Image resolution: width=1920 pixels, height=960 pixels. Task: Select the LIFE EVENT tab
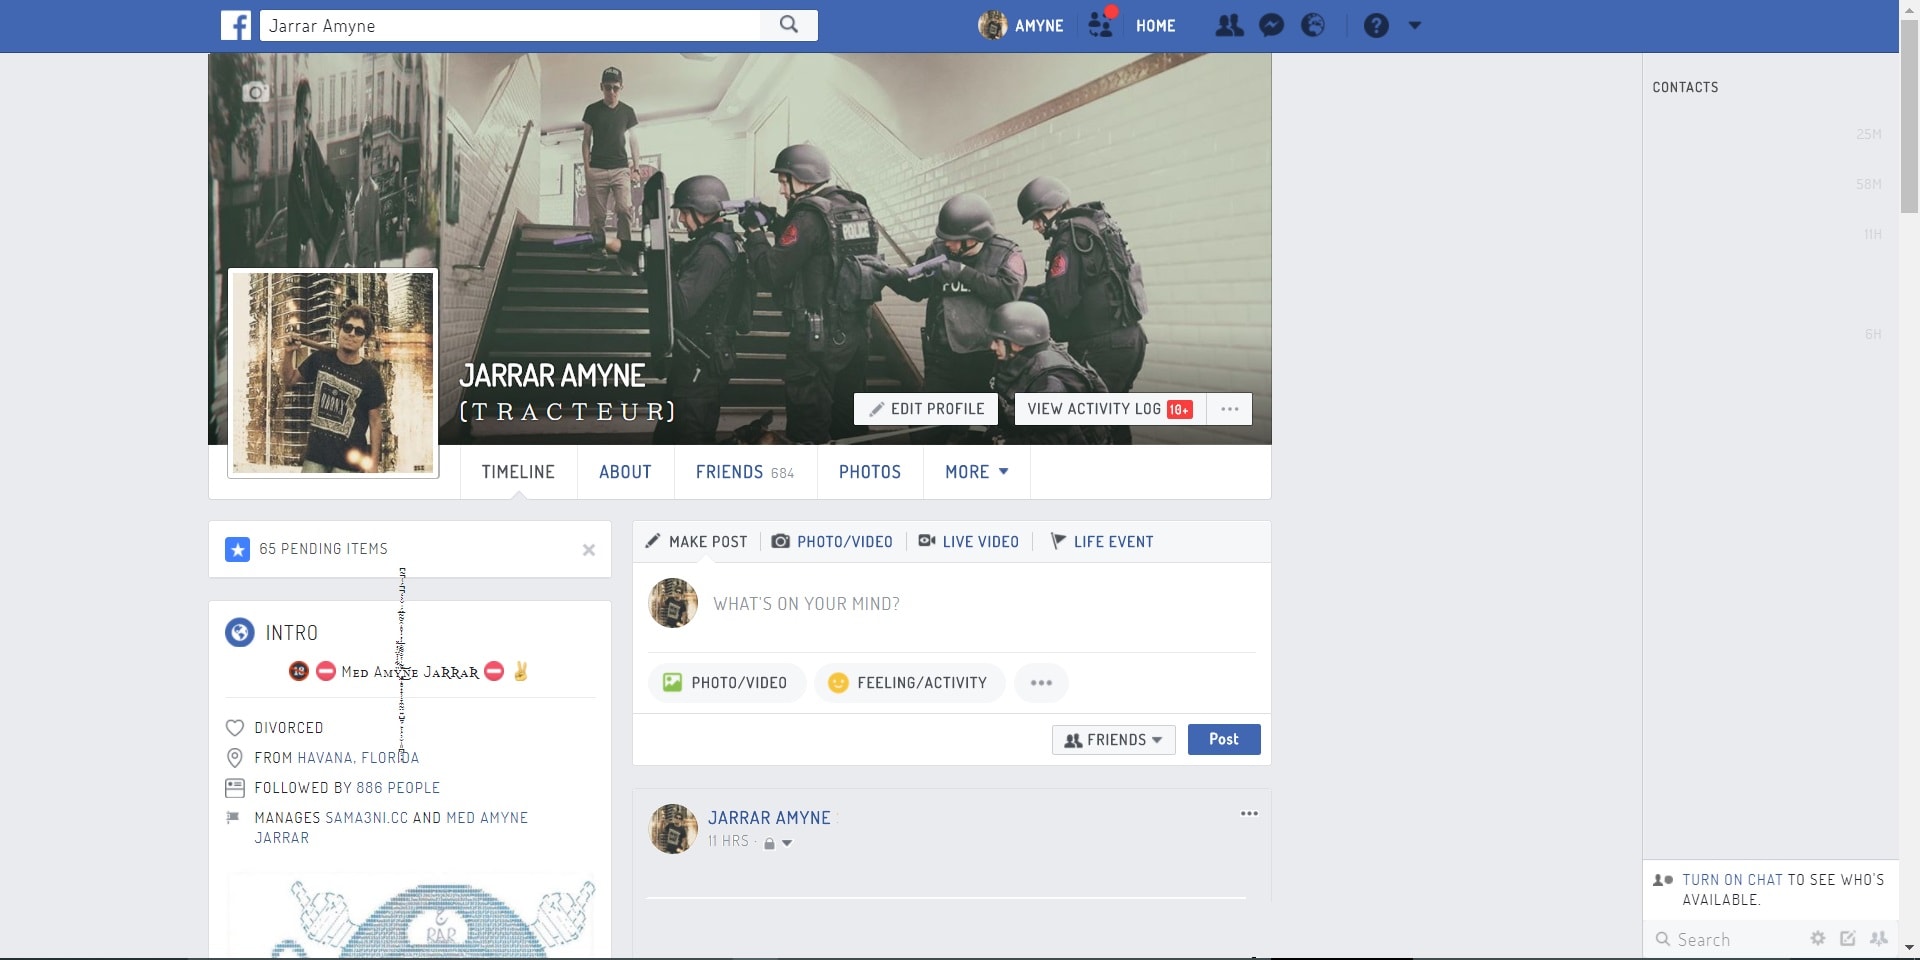[x=1101, y=542]
